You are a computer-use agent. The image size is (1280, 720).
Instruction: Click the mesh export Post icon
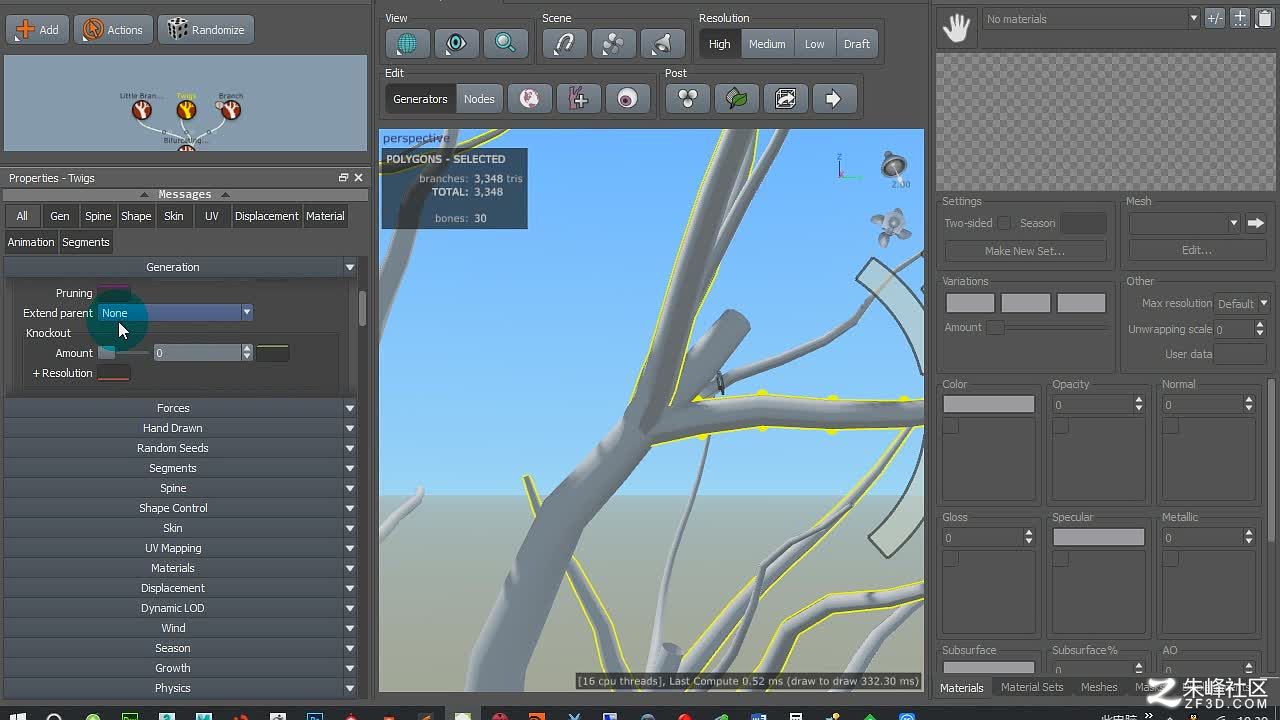pyautogui.click(x=785, y=99)
